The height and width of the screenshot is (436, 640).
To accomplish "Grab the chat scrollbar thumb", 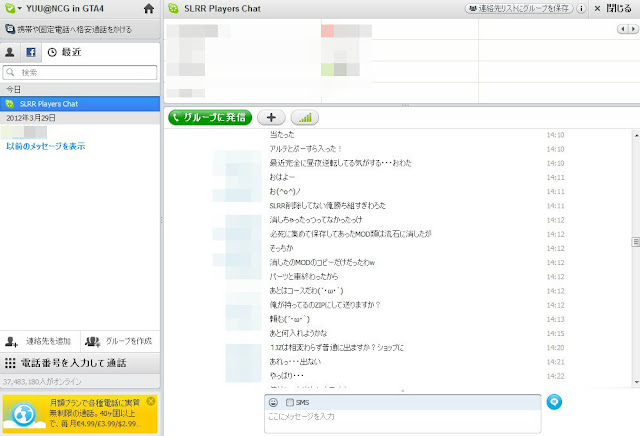I will pos(636,242).
